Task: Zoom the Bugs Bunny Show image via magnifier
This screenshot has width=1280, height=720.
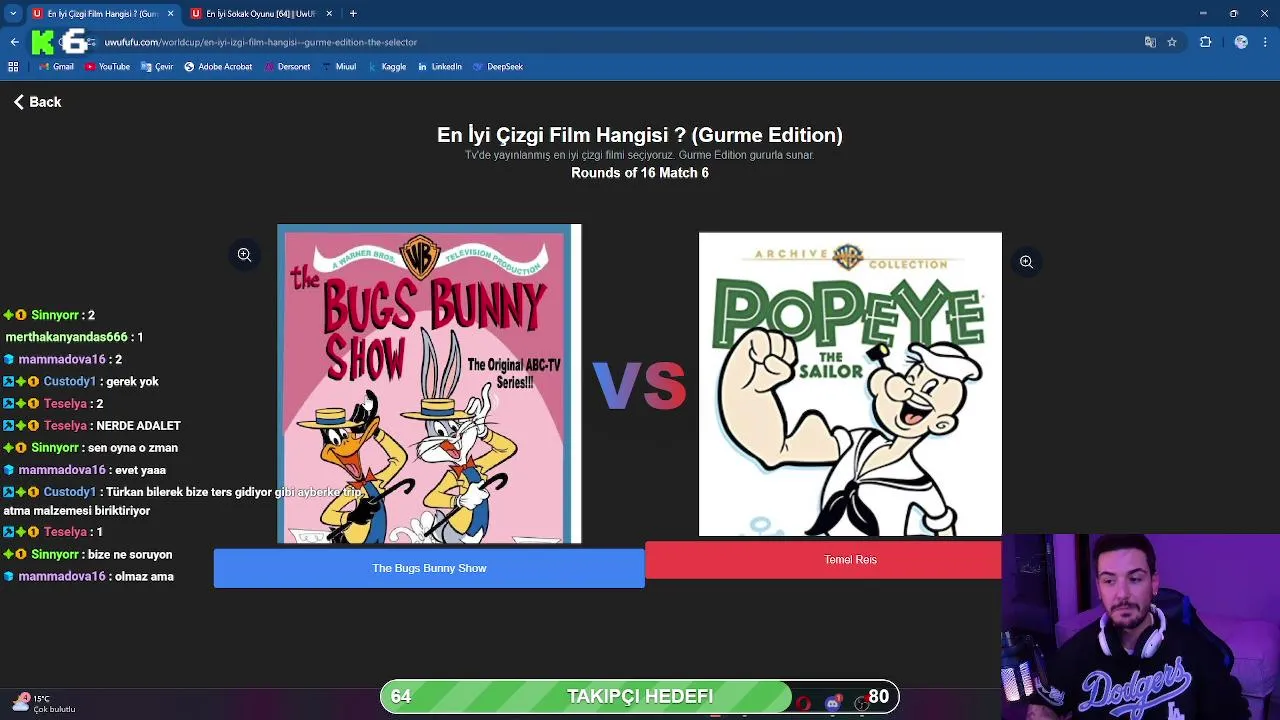Action: [244, 255]
